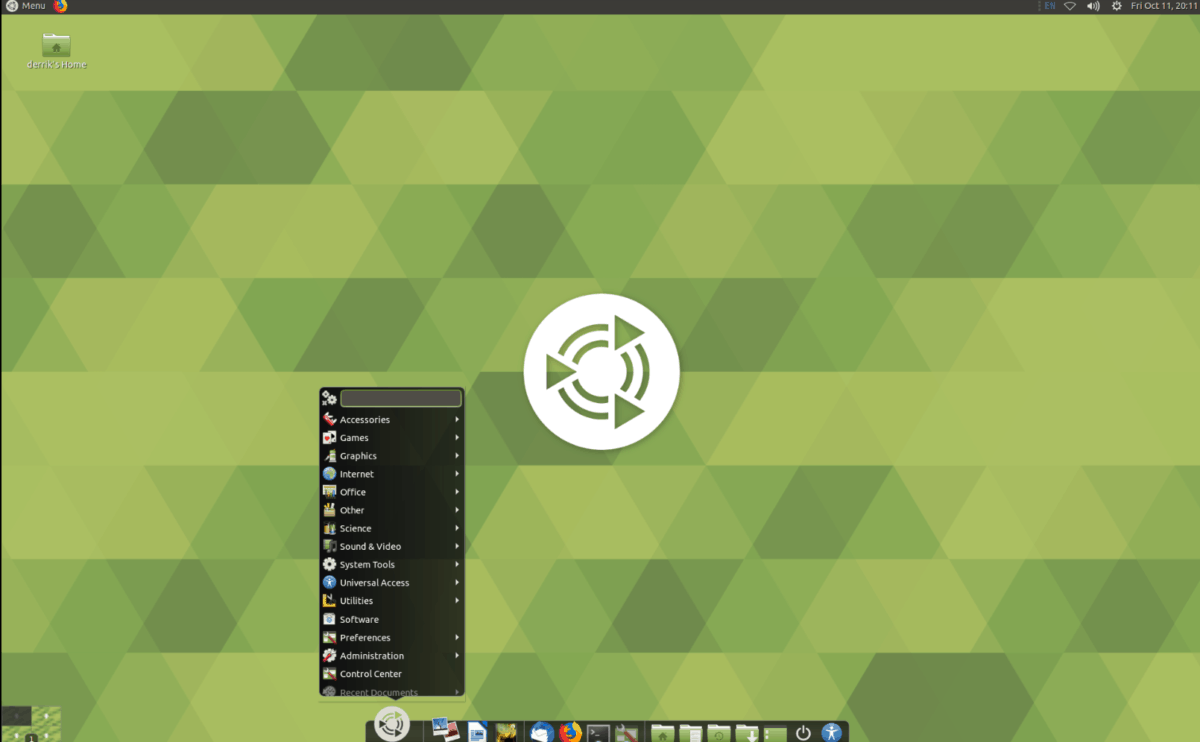Viewport: 1200px width, 742px height.
Task: Open the Wi-Fi network indicator
Action: click(x=1070, y=6)
